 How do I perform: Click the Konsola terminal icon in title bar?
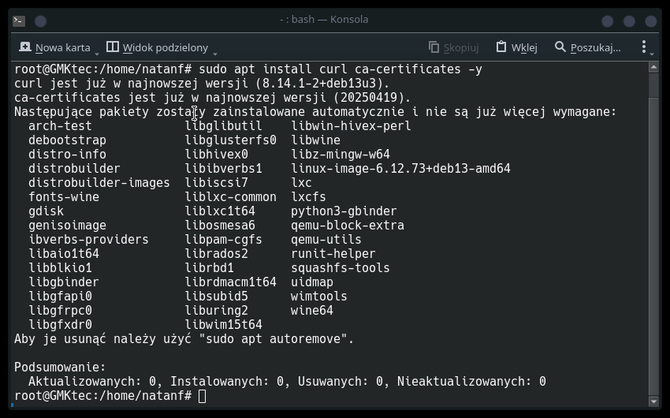(x=19, y=21)
